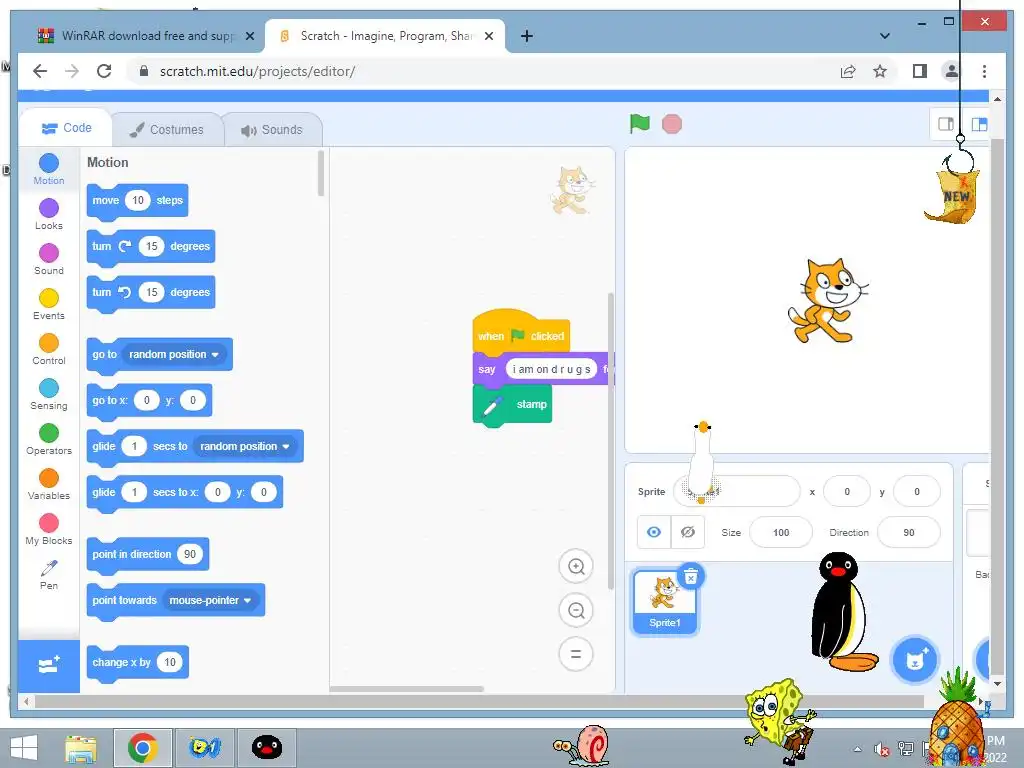The image size is (1024, 768).
Task: Zoom out on the code workspace
Action: 576,610
